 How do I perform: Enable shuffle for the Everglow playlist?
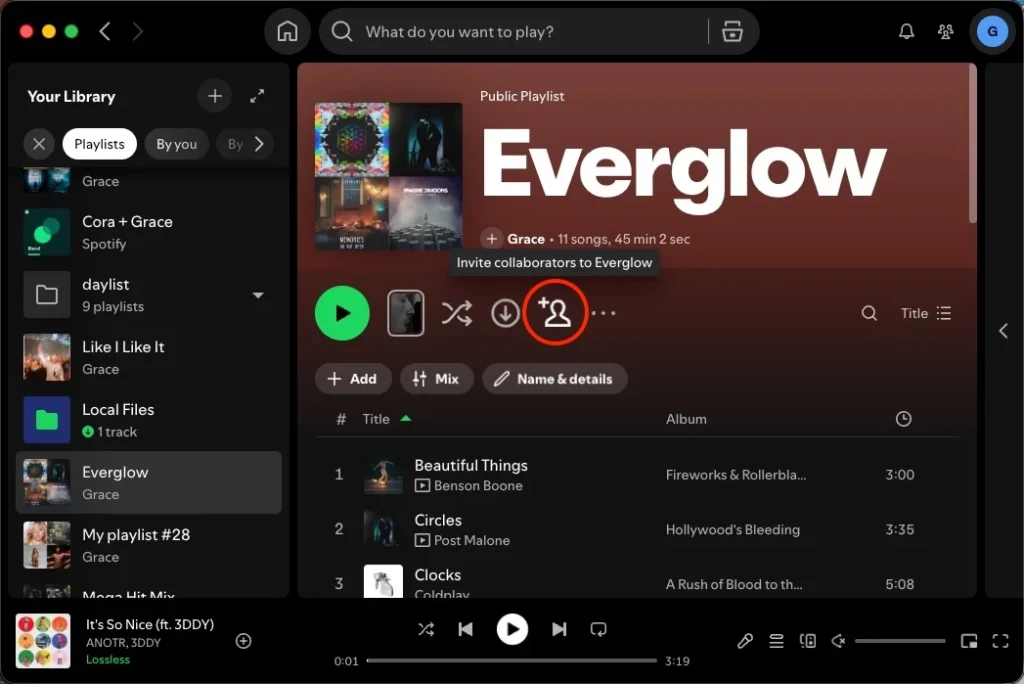tap(456, 313)
